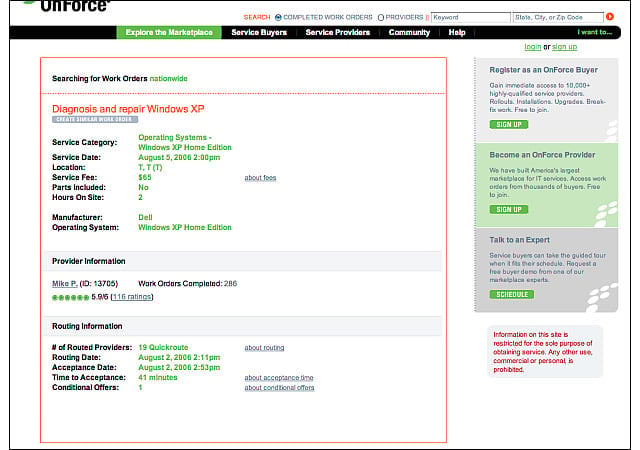Click Sign Up under OnForce Provider
Viewport: 640px width, 450px height.
click(x=509, y=209)
